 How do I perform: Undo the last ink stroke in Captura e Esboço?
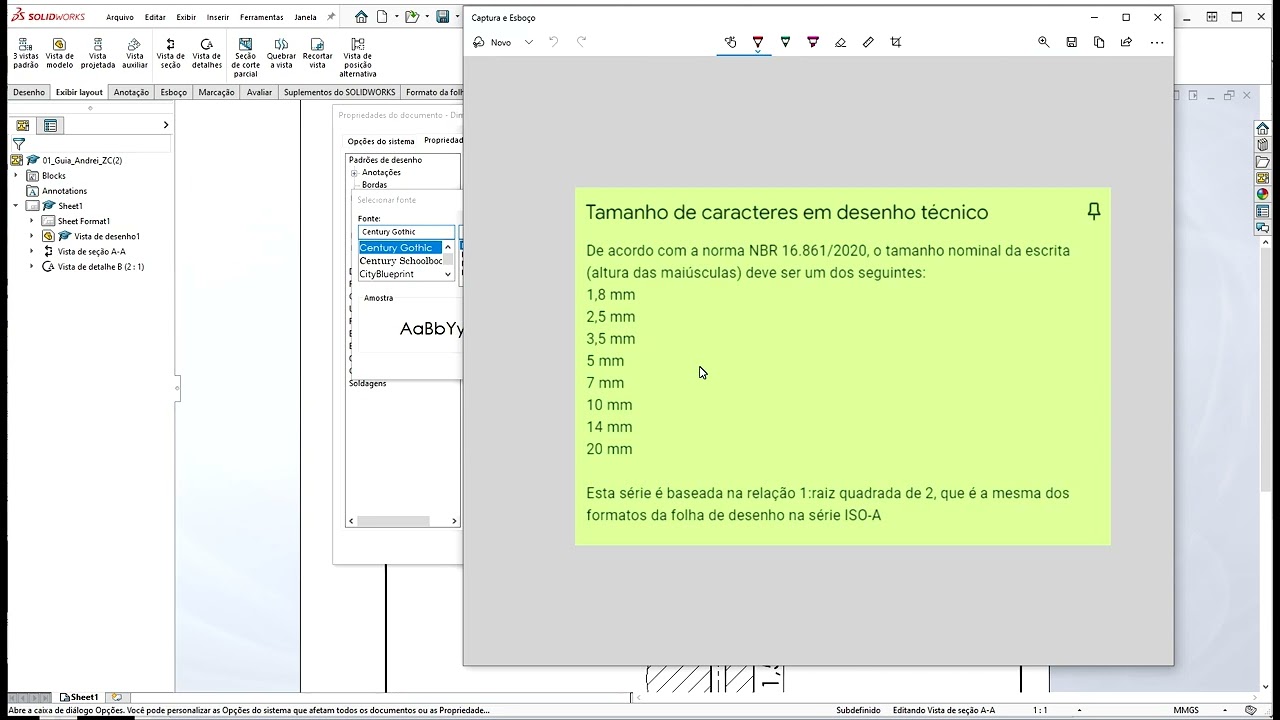[x=554, y=42]
